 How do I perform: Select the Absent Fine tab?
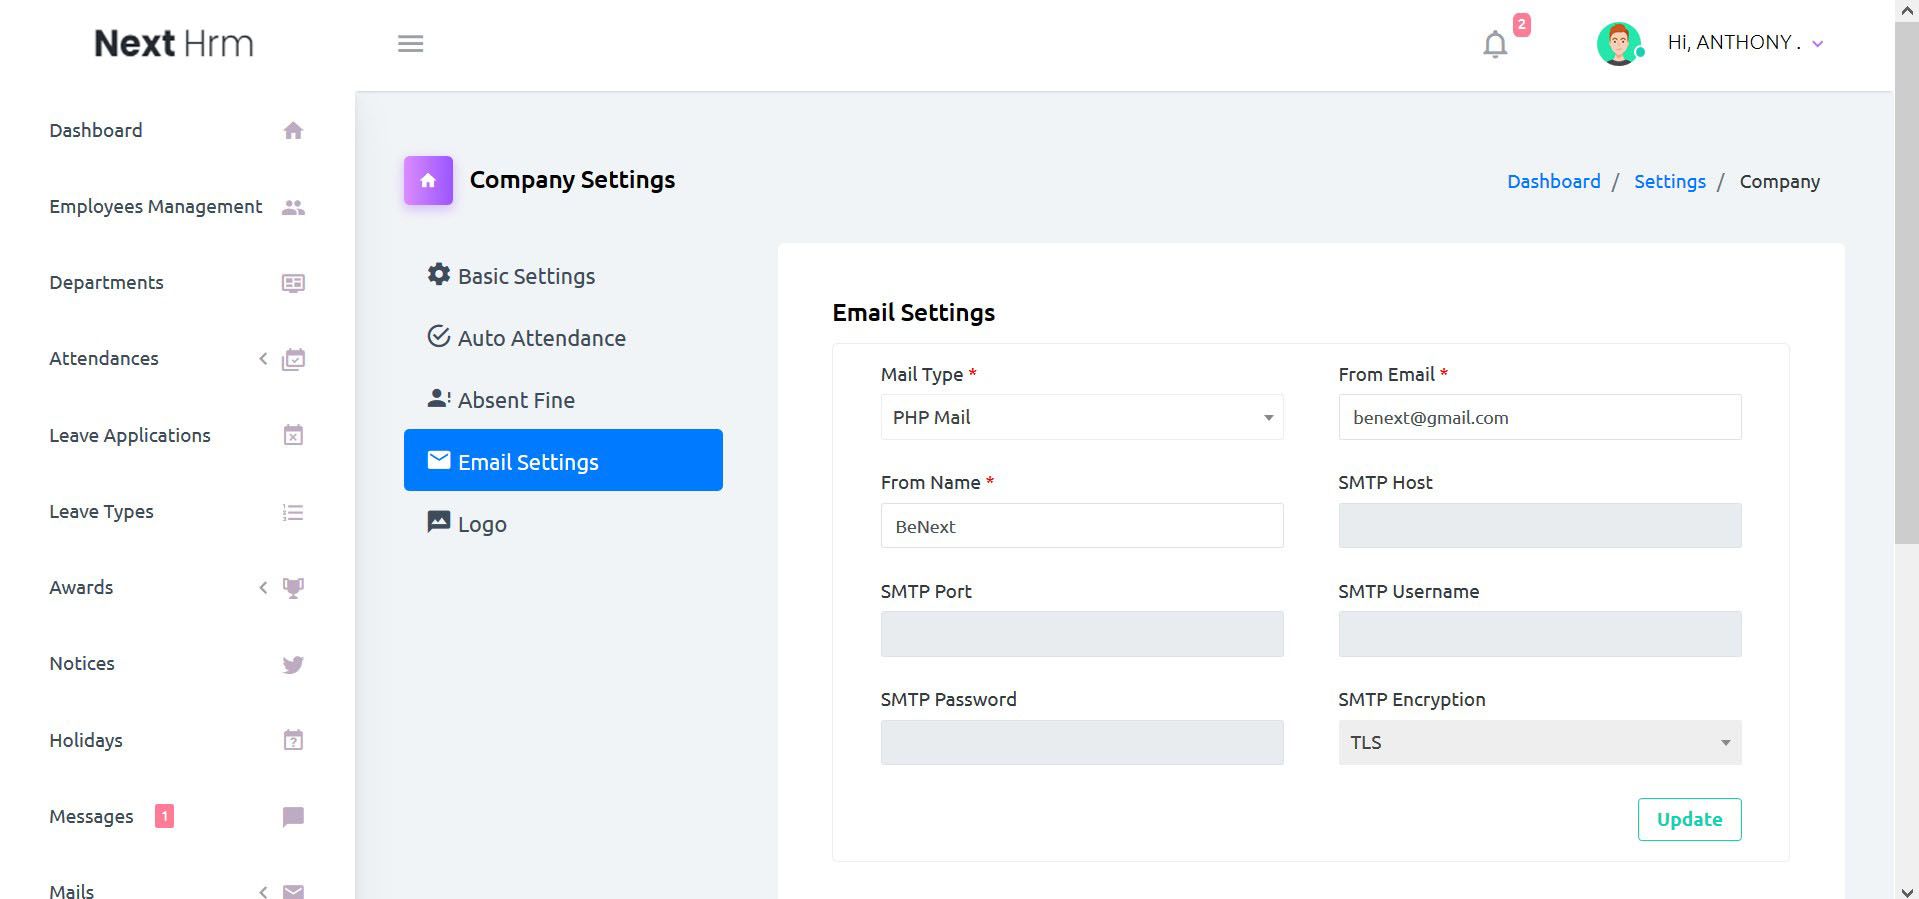coord(516,401)
